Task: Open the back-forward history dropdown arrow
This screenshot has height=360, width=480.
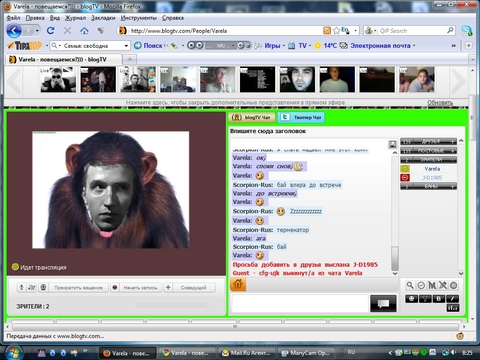Action: click(37, 31)
